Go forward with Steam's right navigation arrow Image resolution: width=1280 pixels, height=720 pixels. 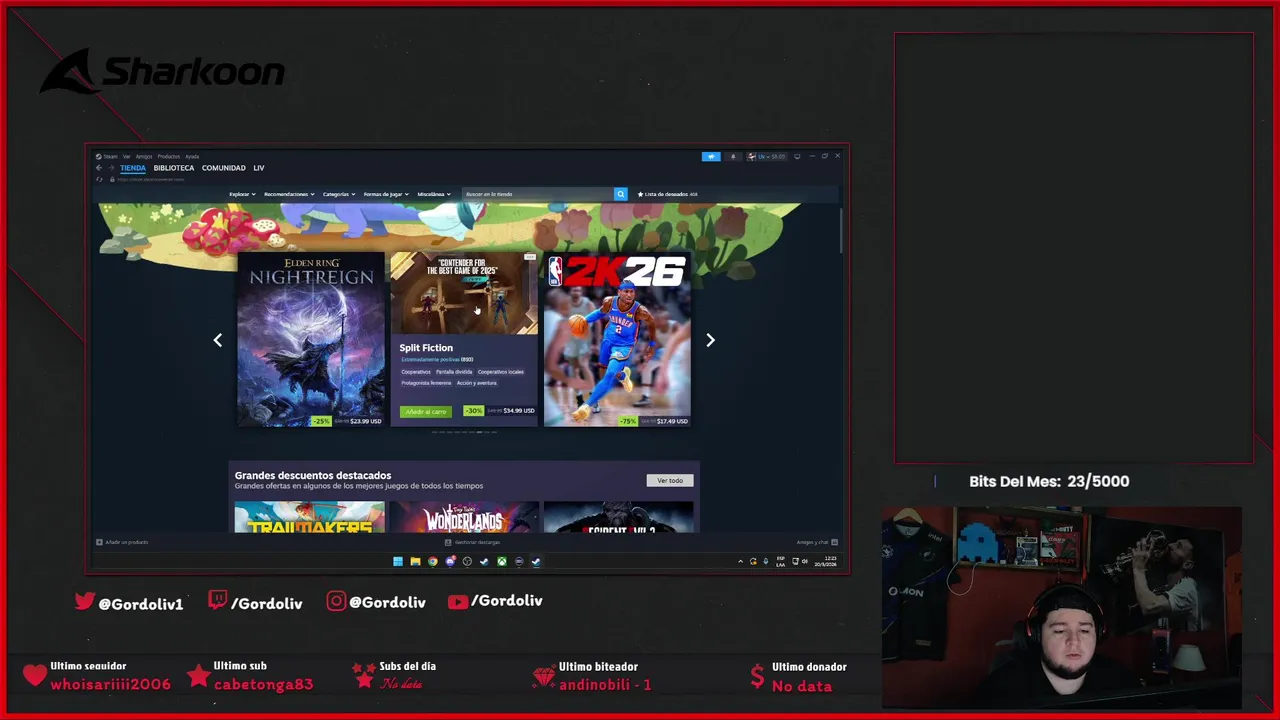[111, 168]
